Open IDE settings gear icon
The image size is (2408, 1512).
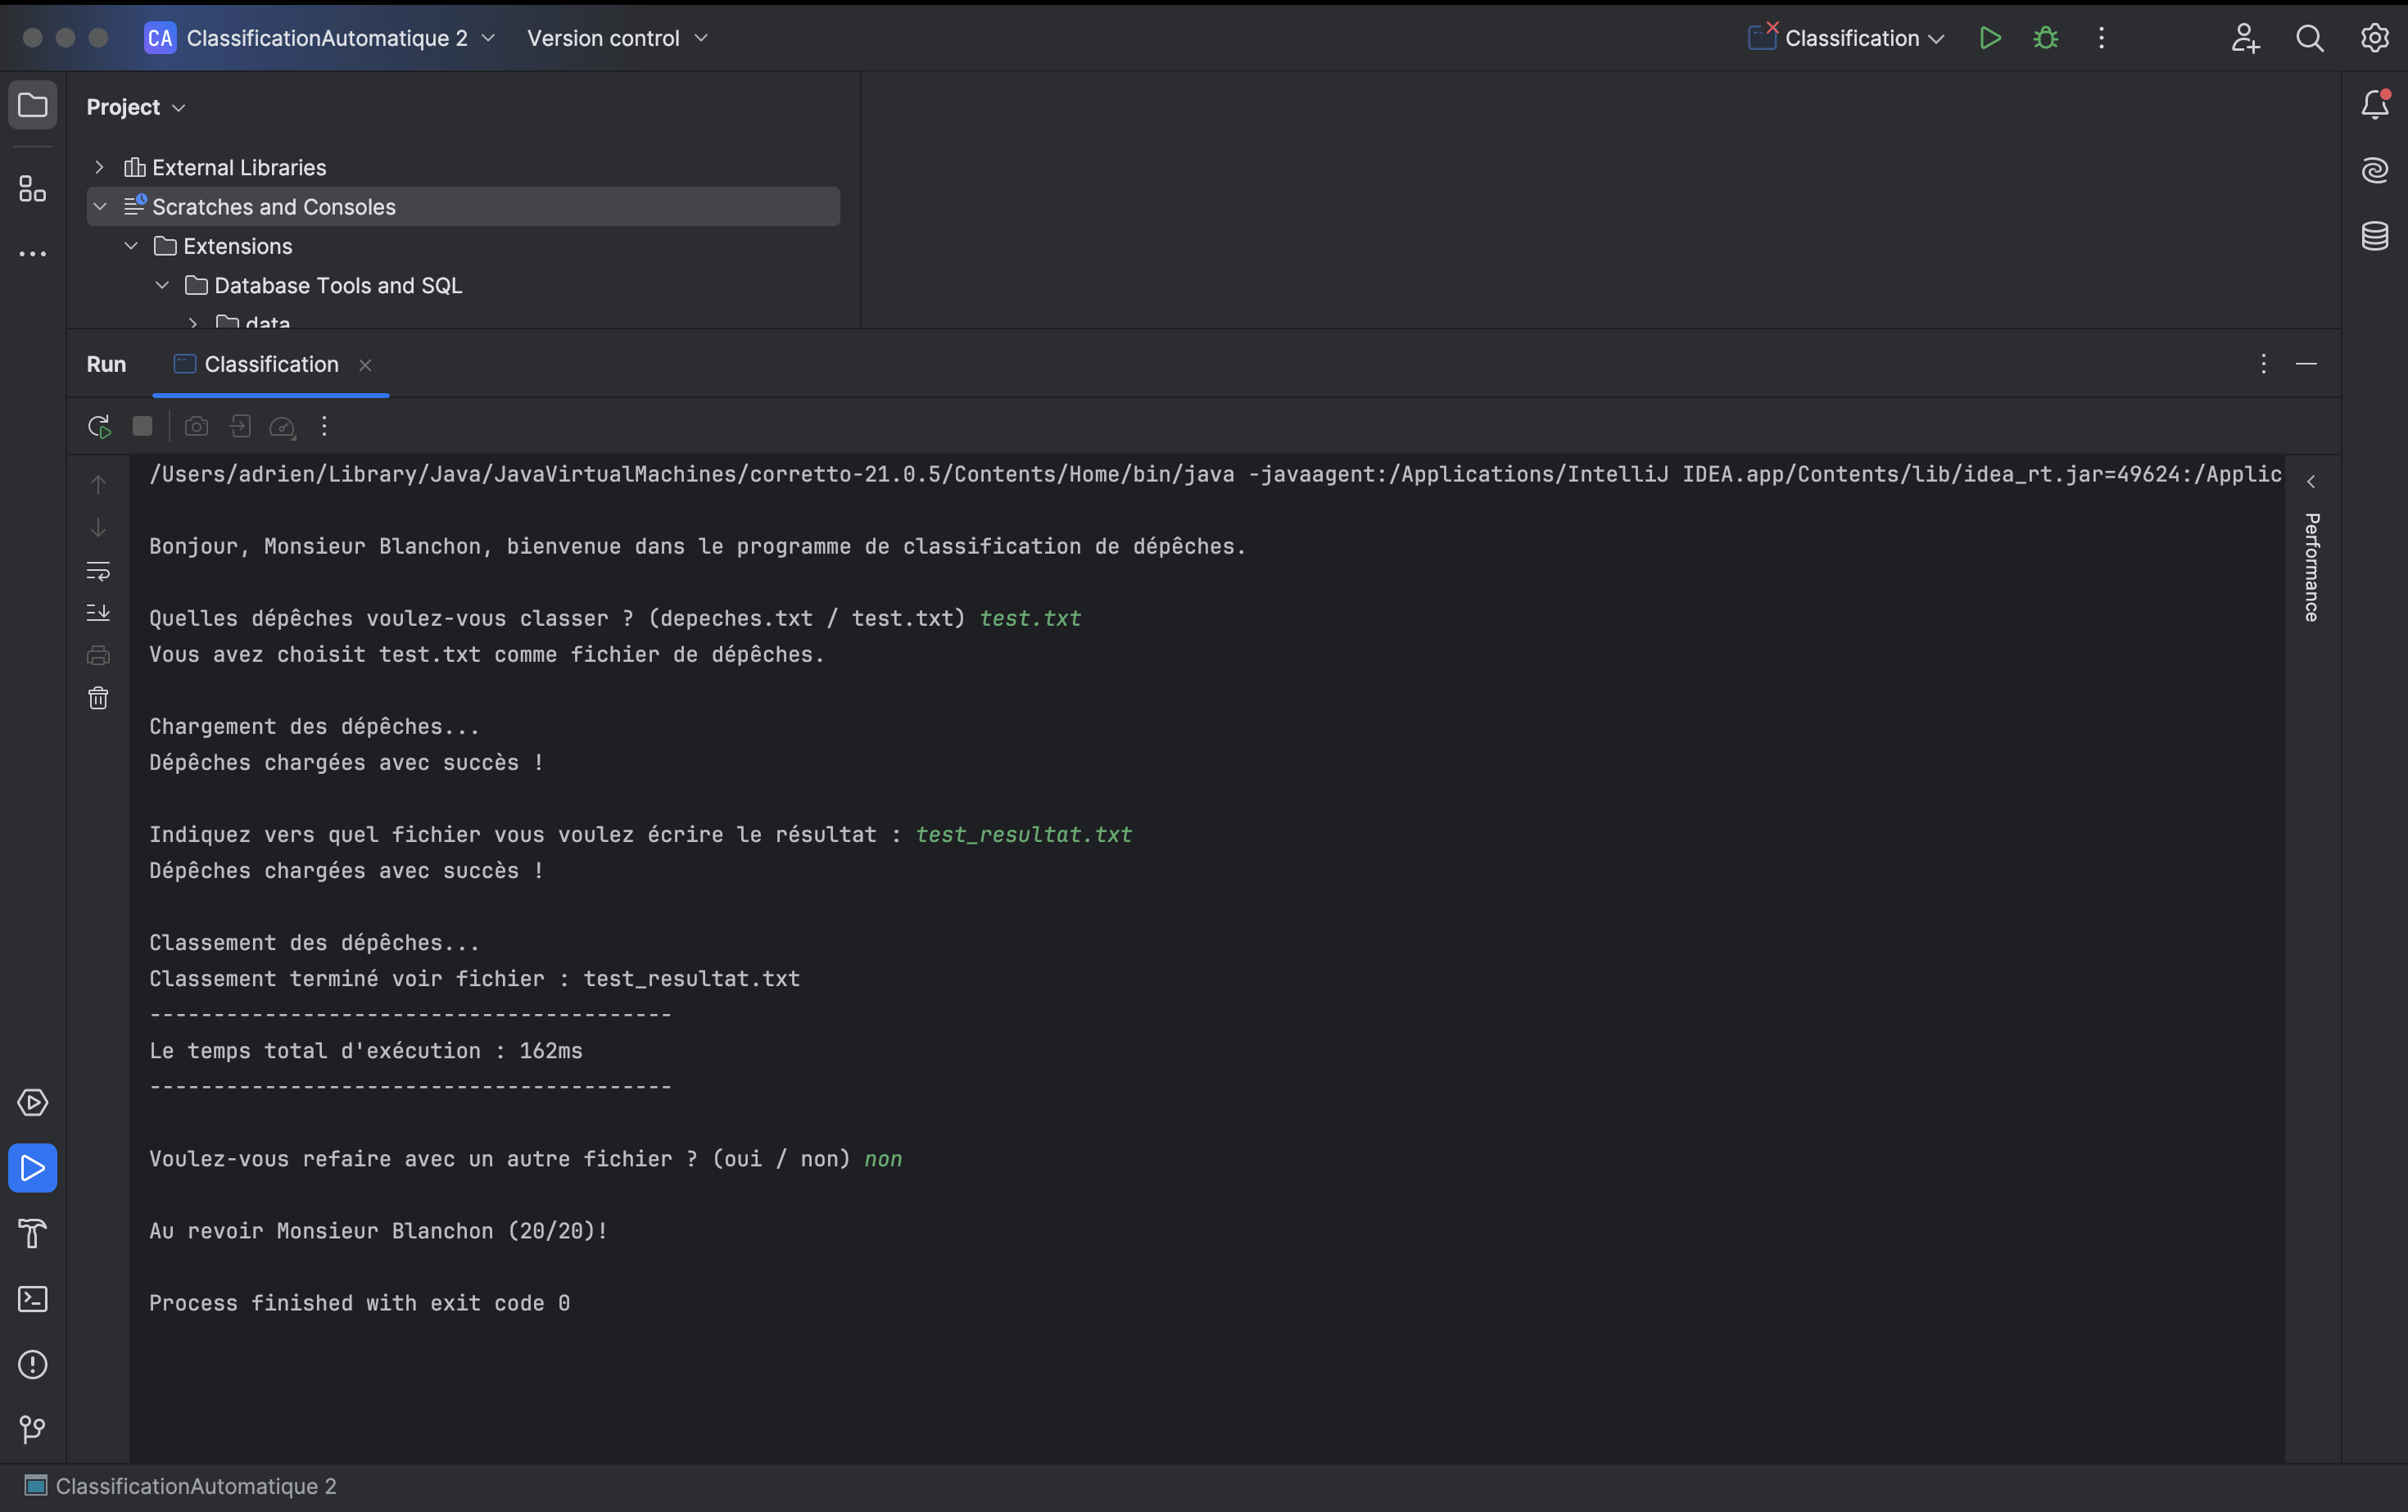point(2375,38)
